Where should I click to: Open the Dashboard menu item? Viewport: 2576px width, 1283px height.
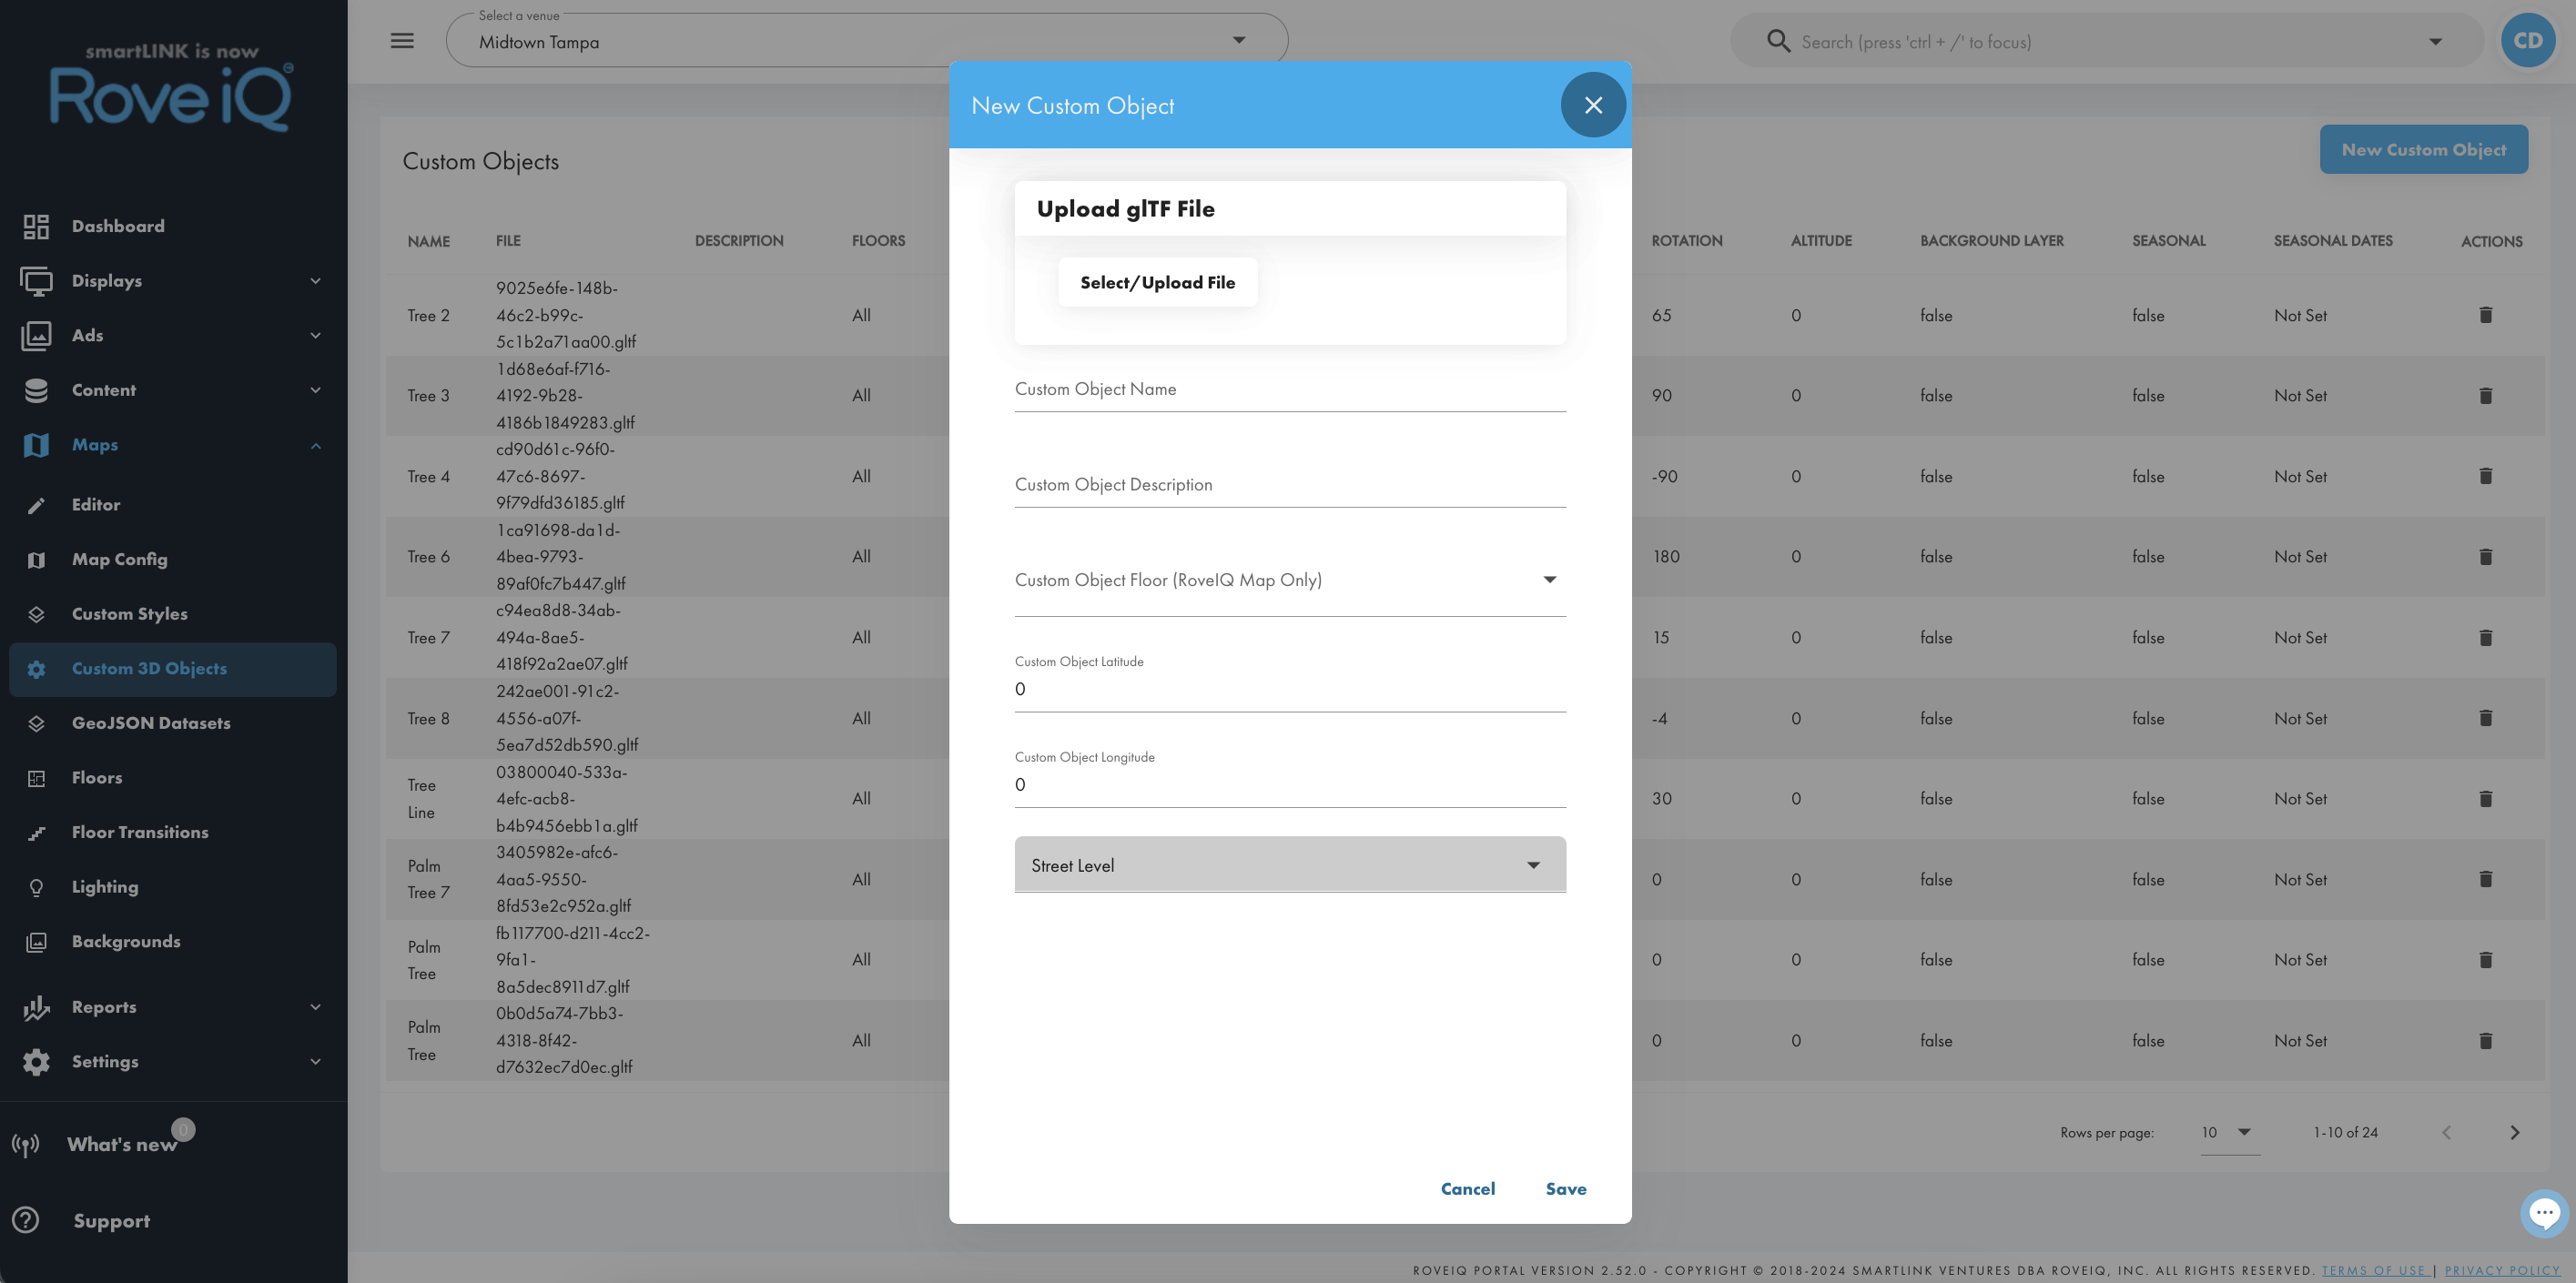[173, 226]
